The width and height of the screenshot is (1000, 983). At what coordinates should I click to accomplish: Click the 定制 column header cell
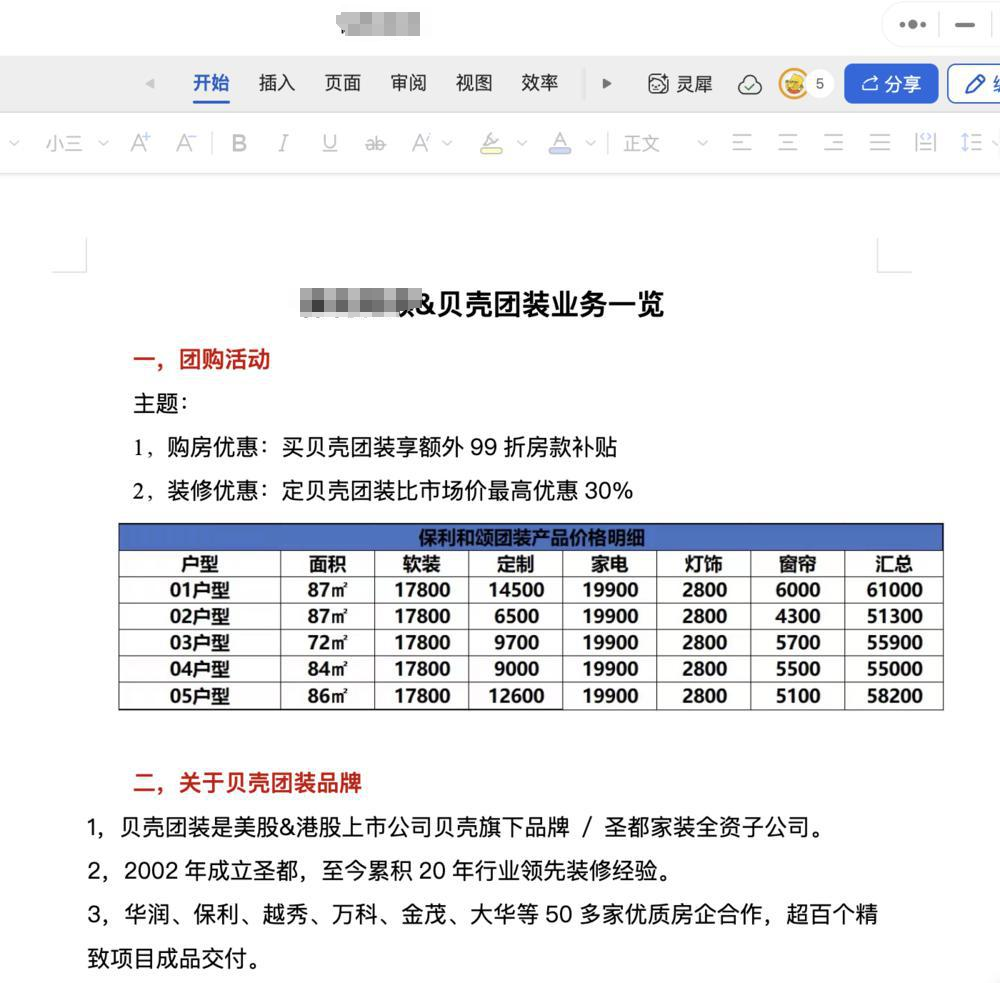point(515,564)
